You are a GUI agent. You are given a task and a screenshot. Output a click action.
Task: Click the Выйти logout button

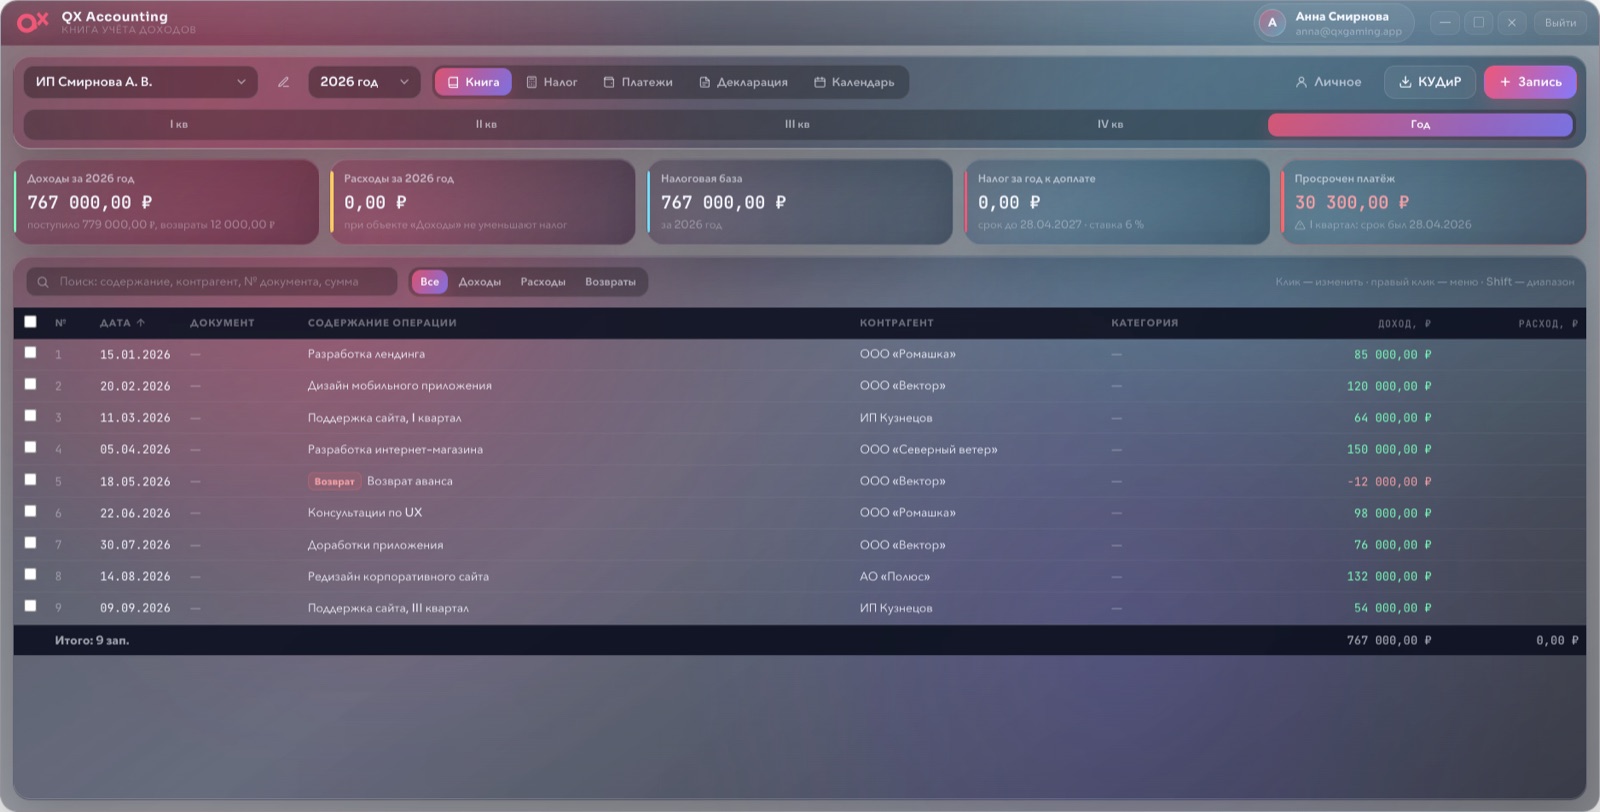1560,22
